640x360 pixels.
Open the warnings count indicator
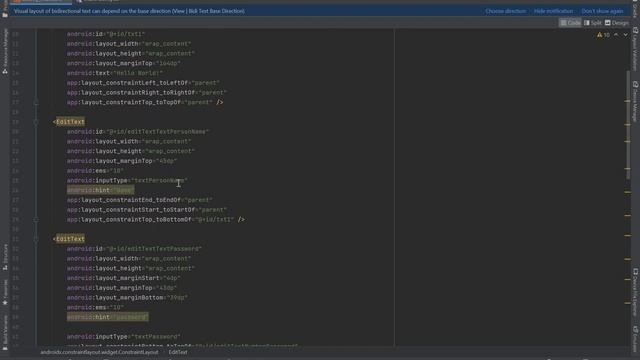coord(603,35)
